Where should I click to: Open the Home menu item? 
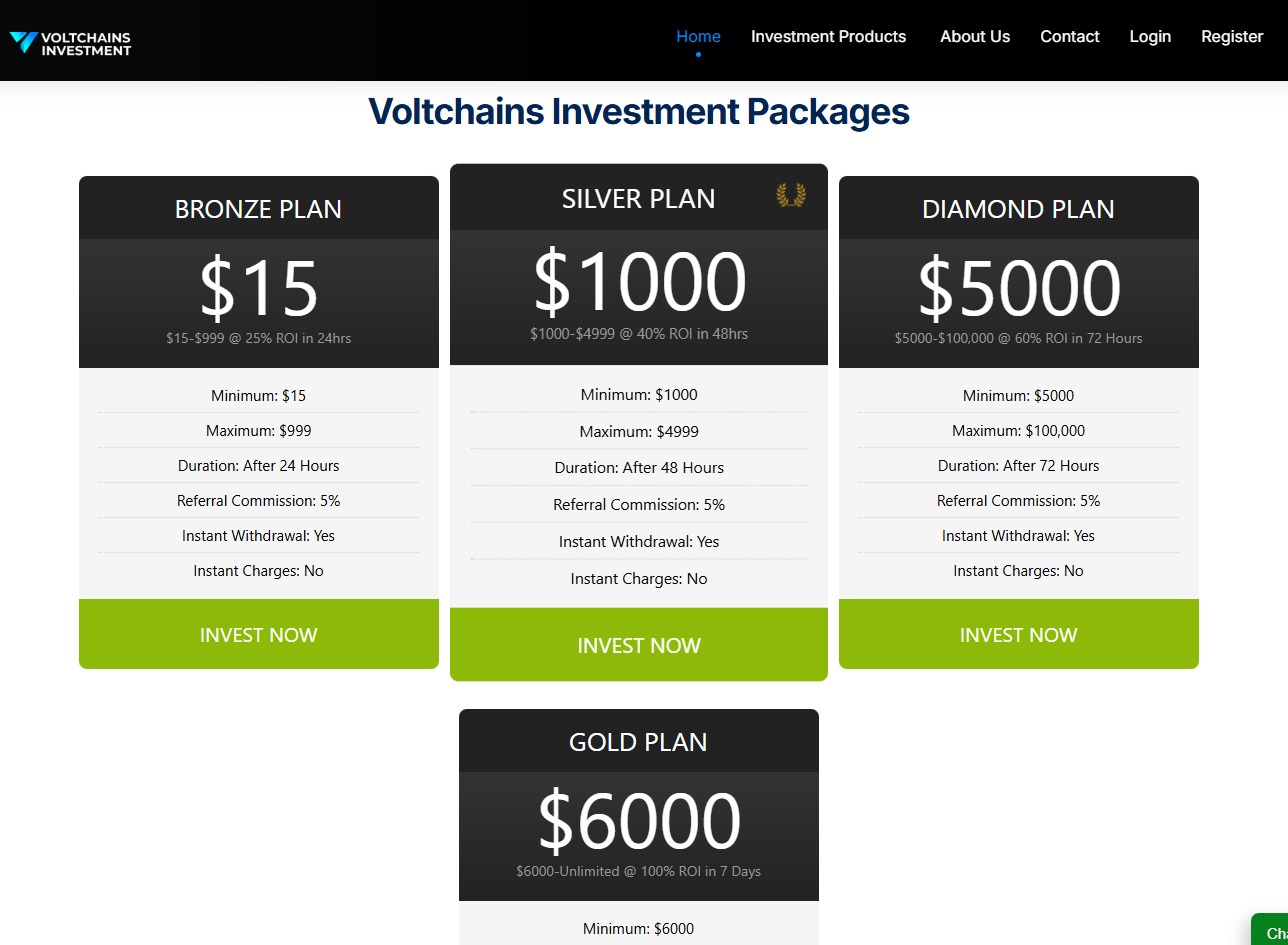(698, 37)
